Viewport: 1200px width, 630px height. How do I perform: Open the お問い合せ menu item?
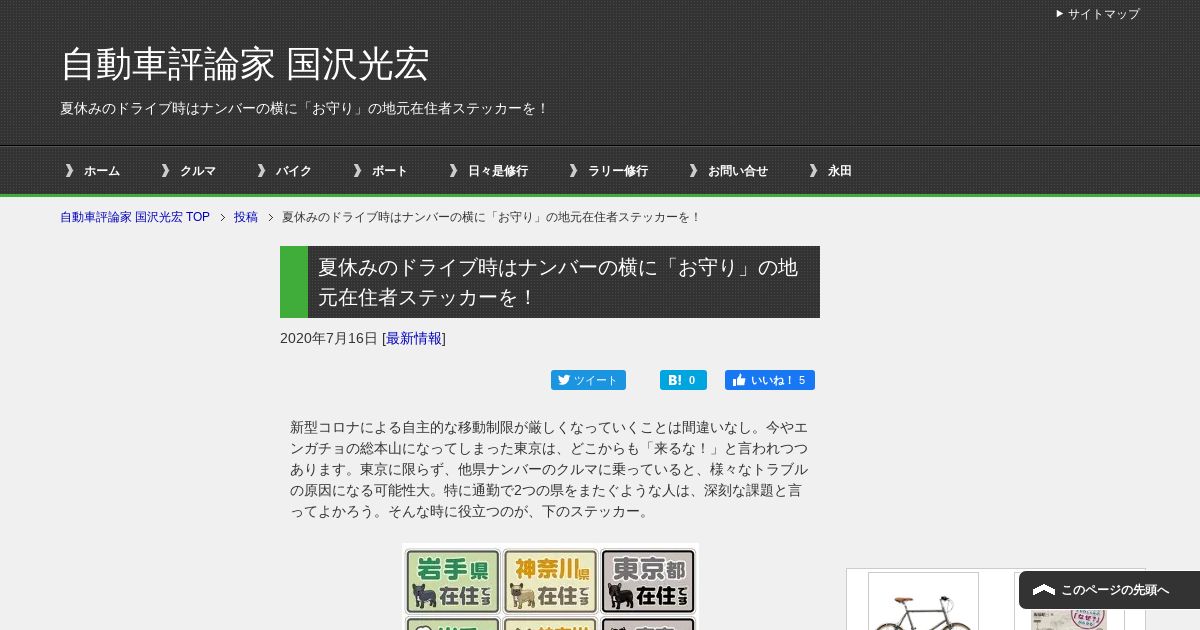click(738, 171)
